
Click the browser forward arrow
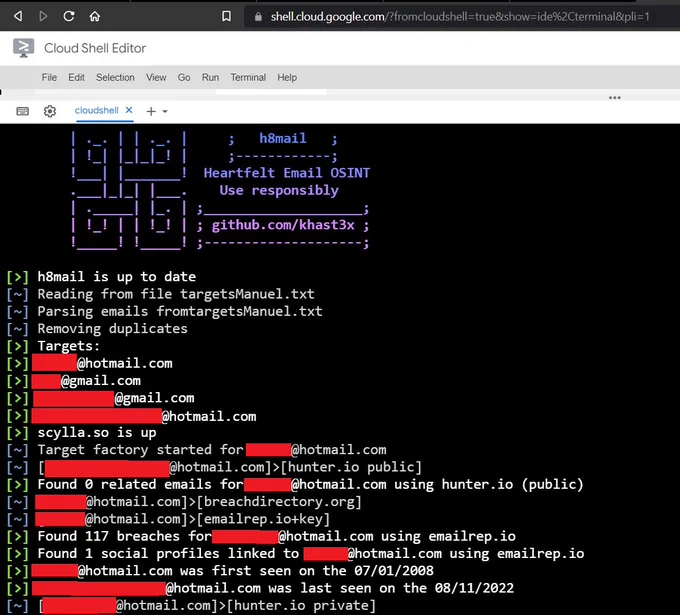coord(43,16)
